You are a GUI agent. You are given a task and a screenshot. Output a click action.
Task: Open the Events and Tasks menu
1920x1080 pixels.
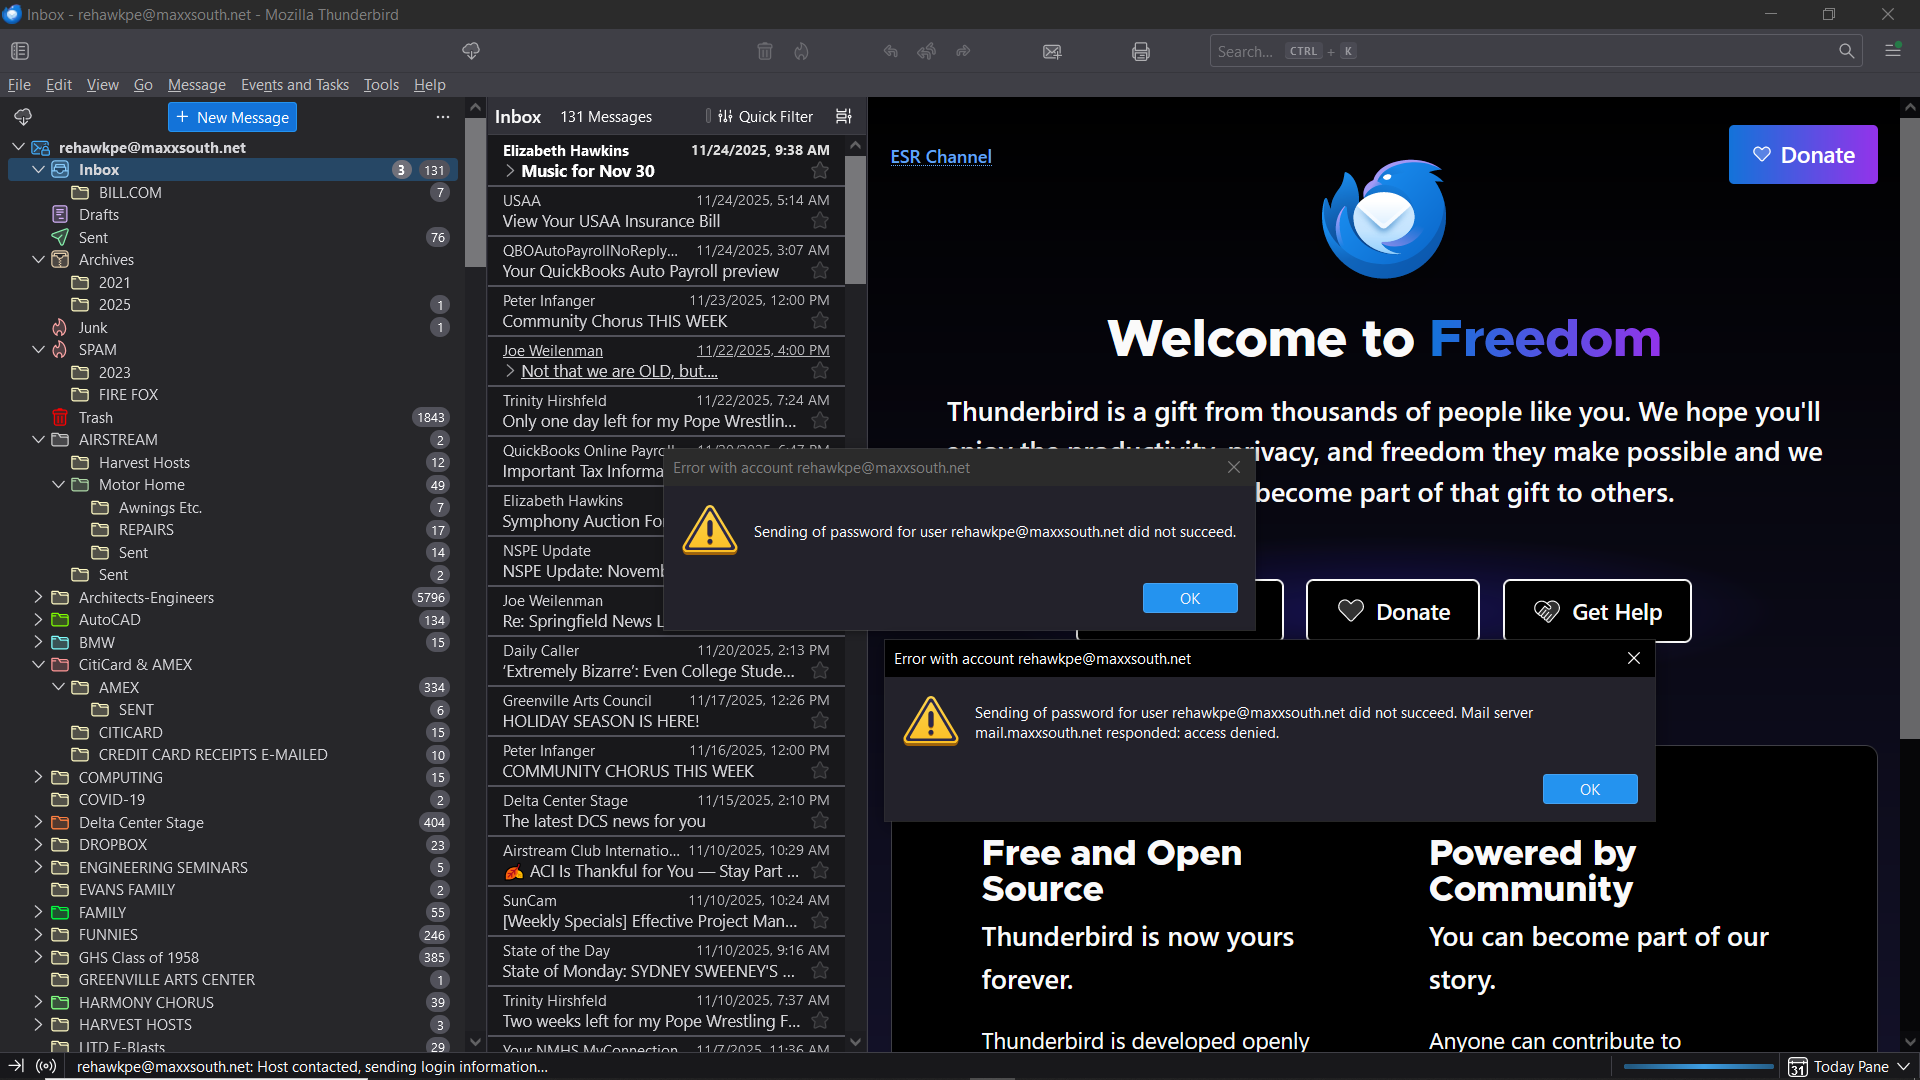[294, 85]
